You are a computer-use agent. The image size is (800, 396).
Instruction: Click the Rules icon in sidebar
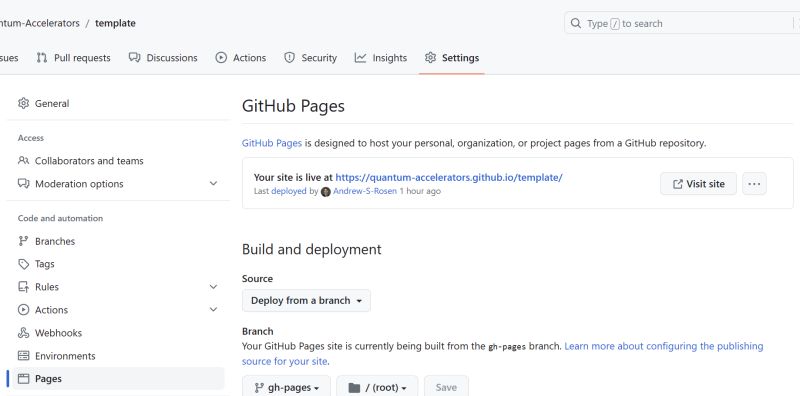pyautogui.click(x=23, y=287)
